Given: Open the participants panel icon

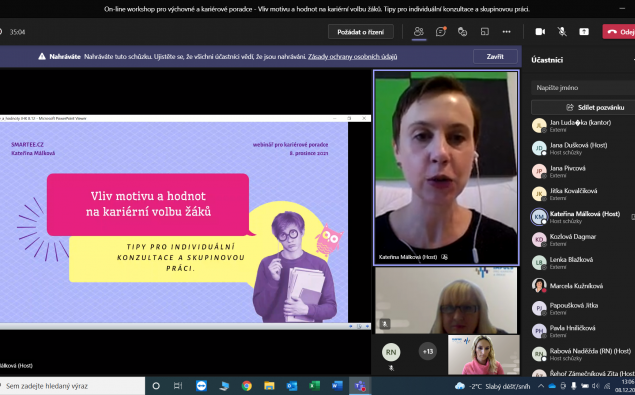Looking at the screenshot, I should pyautogui.click(x=419, y=32).
